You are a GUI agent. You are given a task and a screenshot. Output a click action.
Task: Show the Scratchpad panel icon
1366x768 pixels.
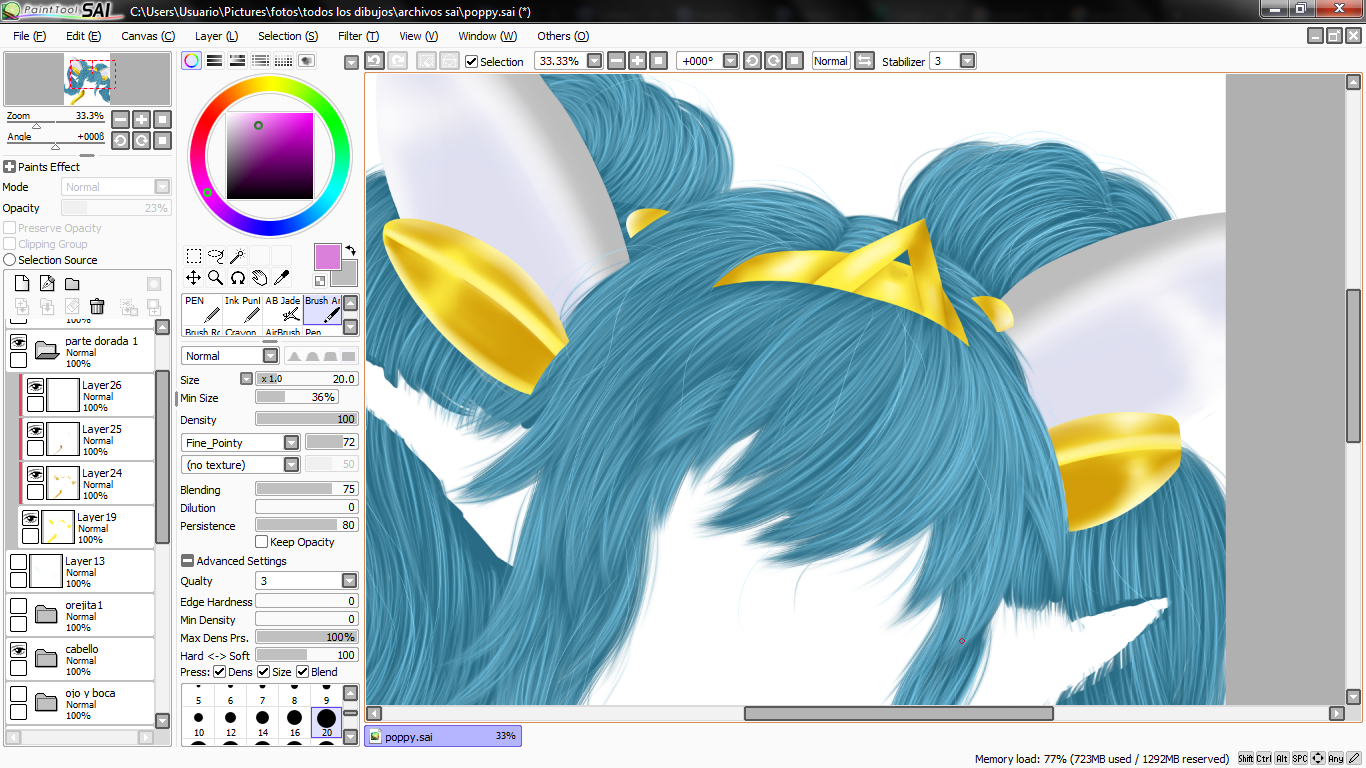(306, 61)
